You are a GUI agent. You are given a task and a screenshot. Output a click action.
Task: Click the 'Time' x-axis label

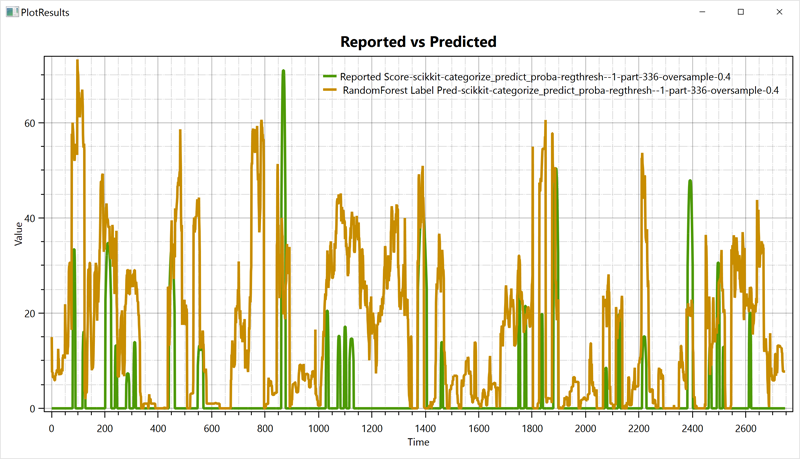pos(418,442)
